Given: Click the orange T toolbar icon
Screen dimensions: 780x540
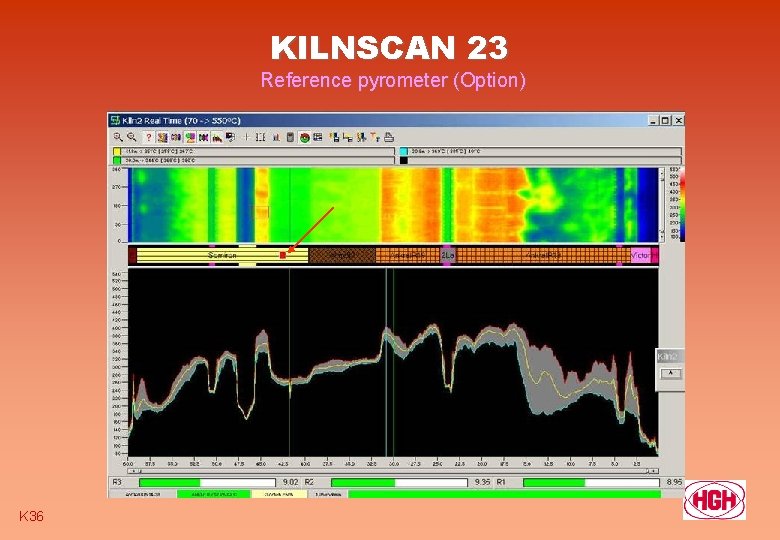Looking at the screenshot, I should click(375, 137).
